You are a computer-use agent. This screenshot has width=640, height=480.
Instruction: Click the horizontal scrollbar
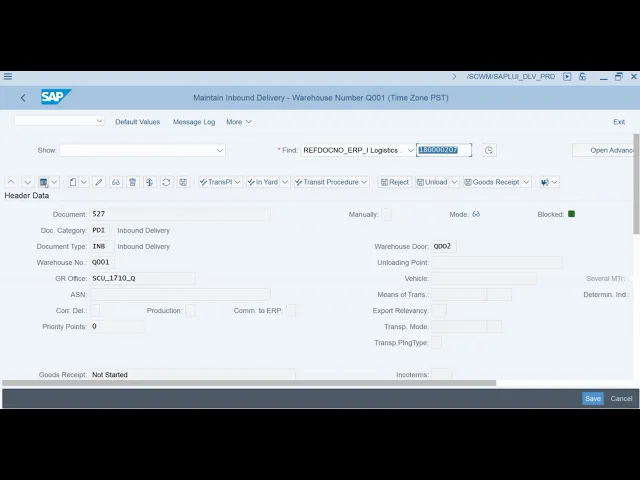pos(249,383)
